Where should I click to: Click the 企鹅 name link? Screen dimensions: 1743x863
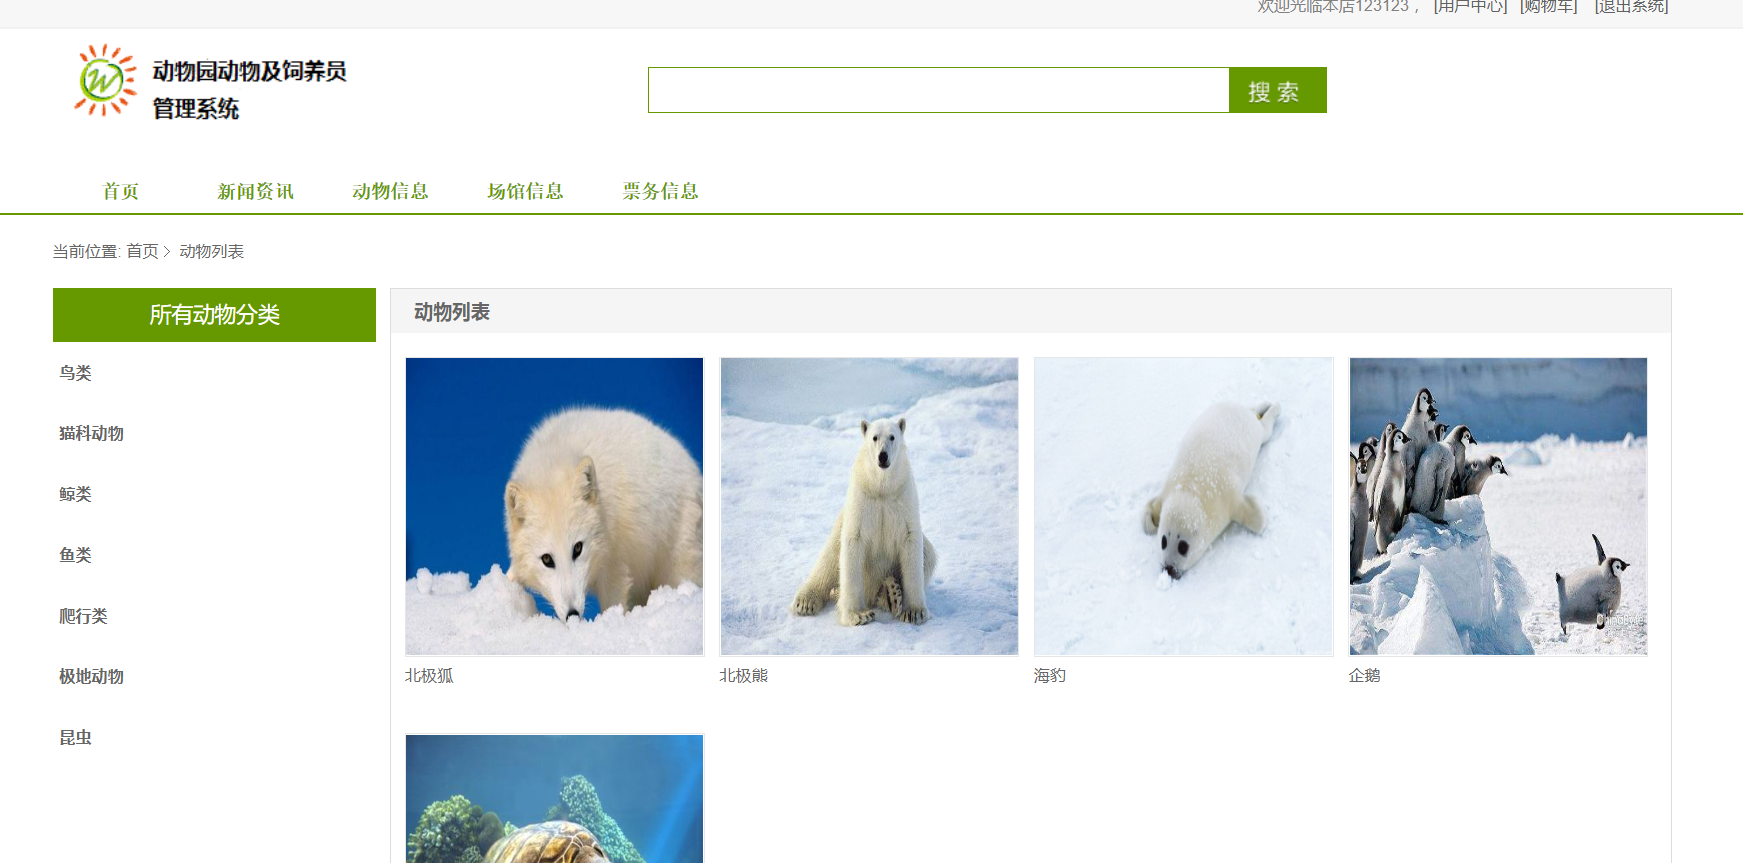click(x=1364, y=675)
